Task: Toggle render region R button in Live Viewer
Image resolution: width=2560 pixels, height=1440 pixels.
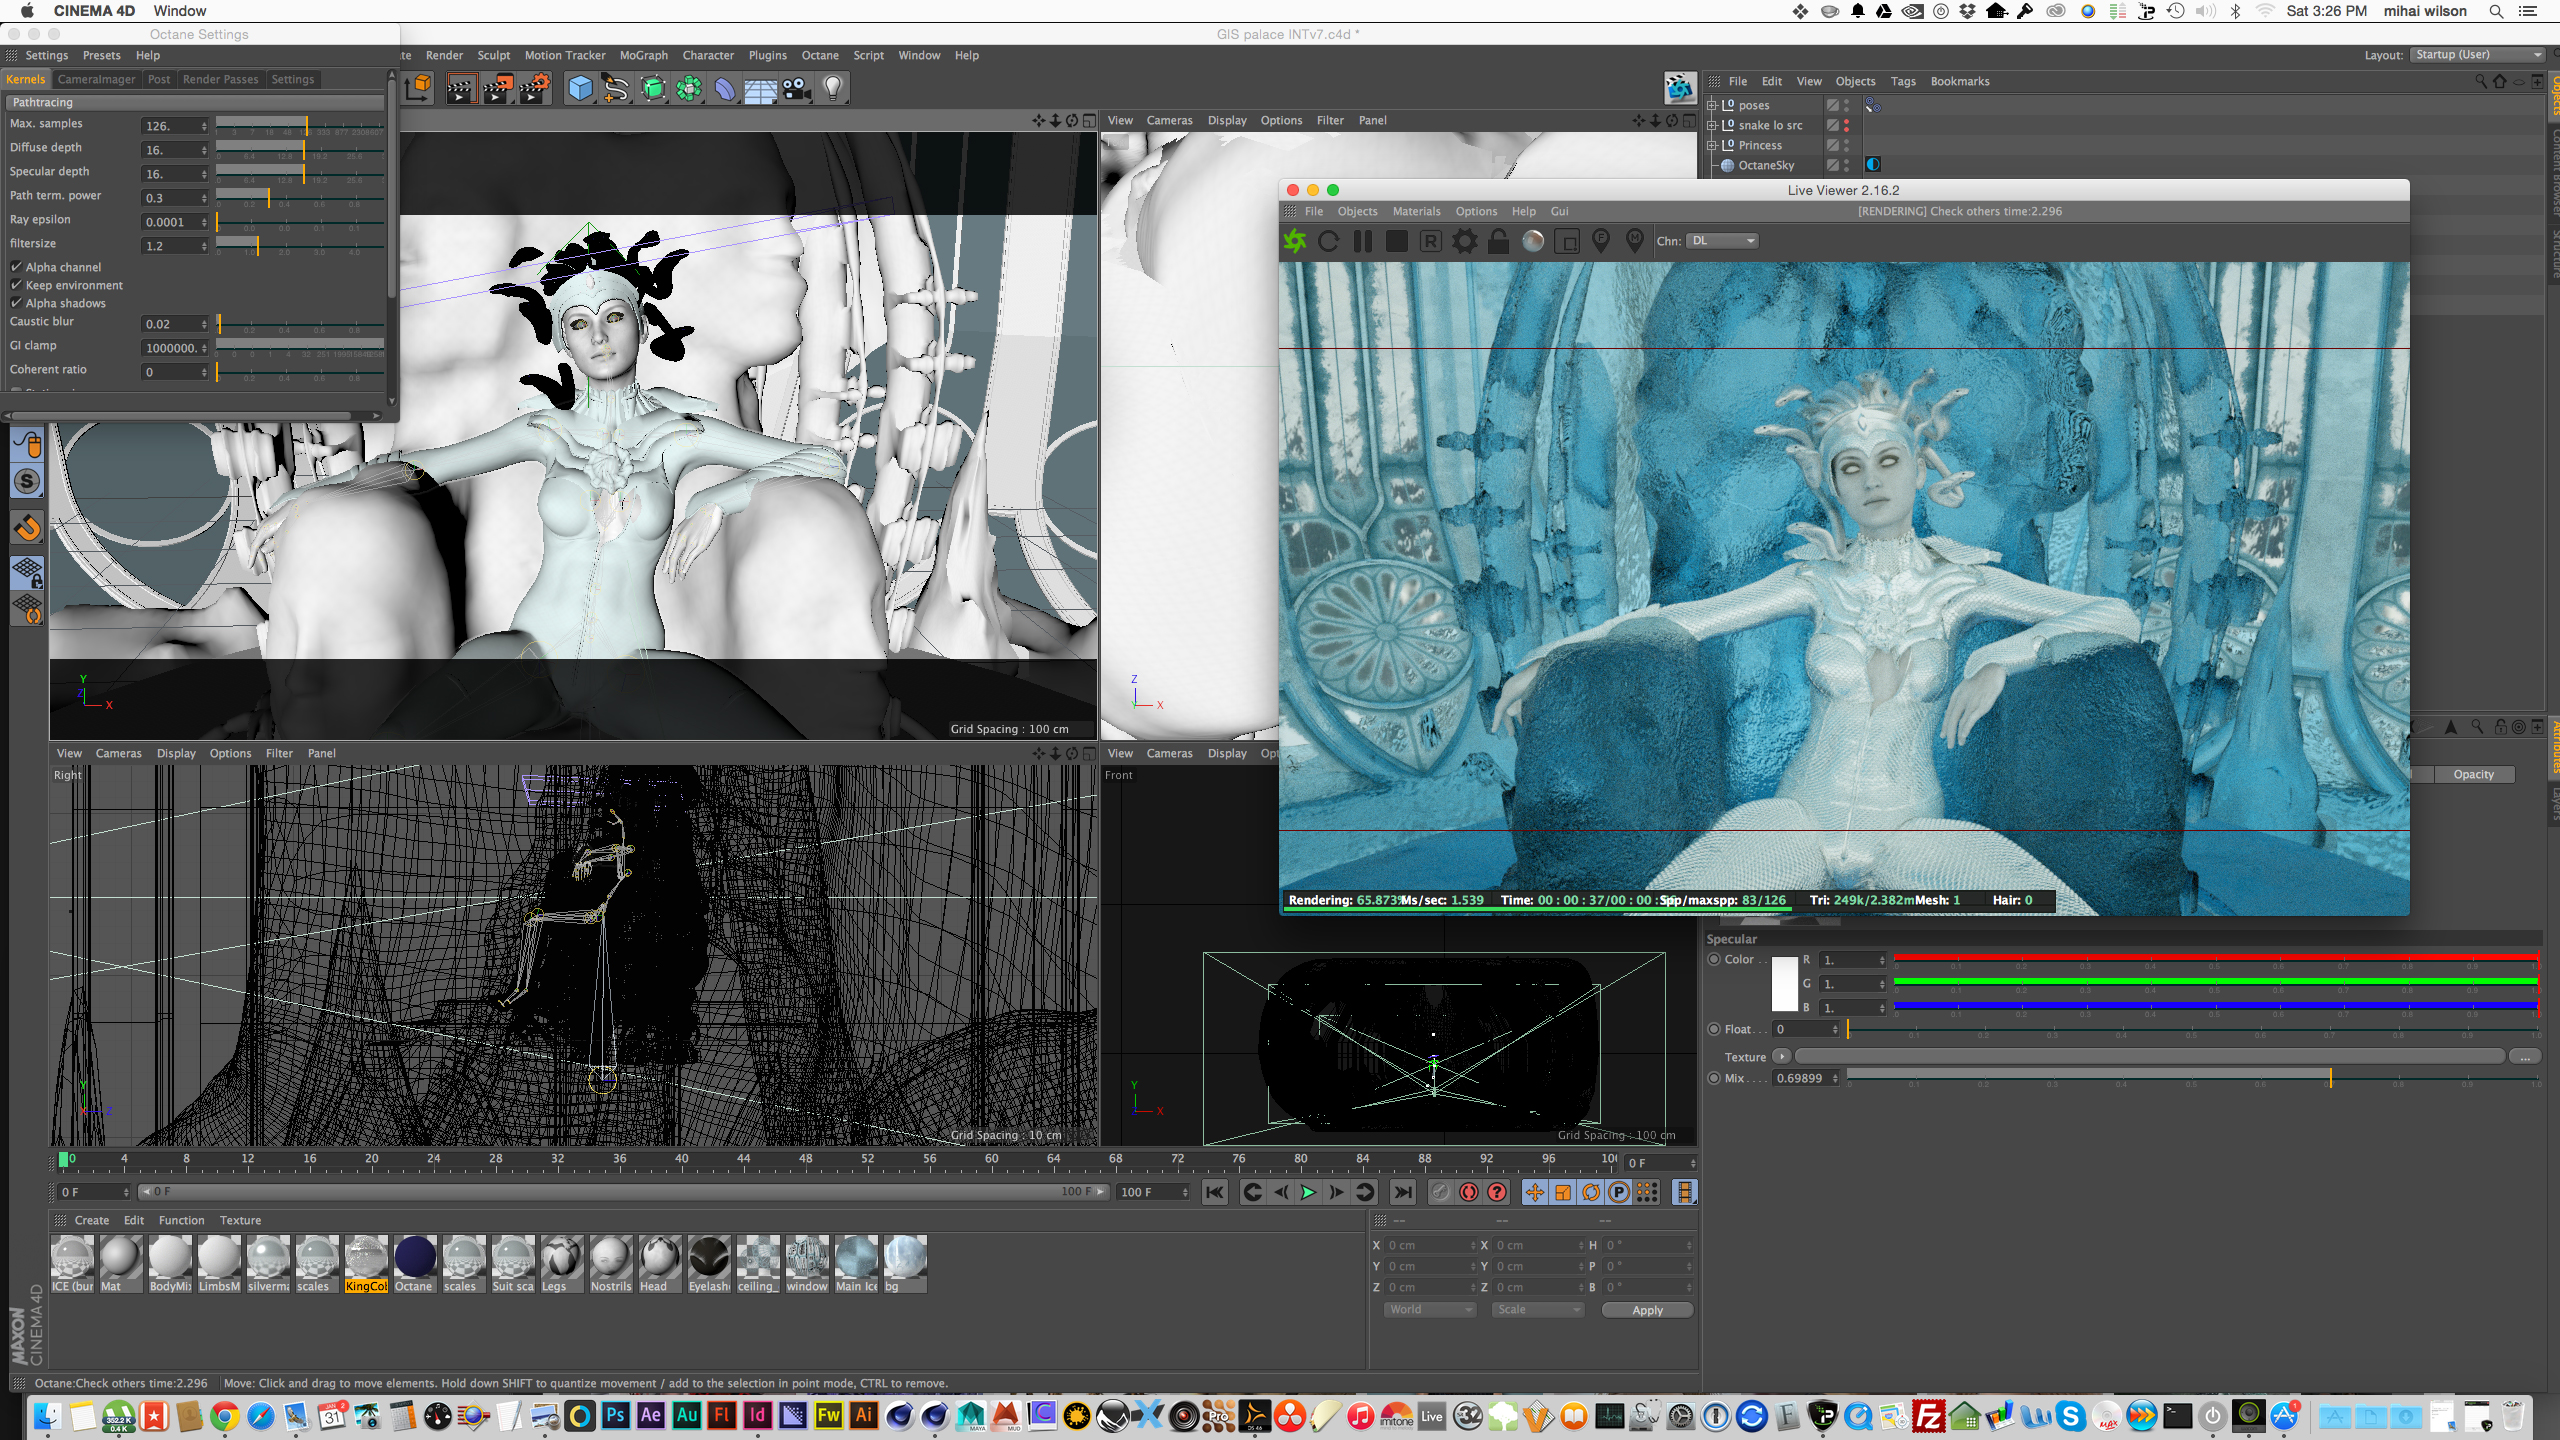Action: tap(1431, 241)
